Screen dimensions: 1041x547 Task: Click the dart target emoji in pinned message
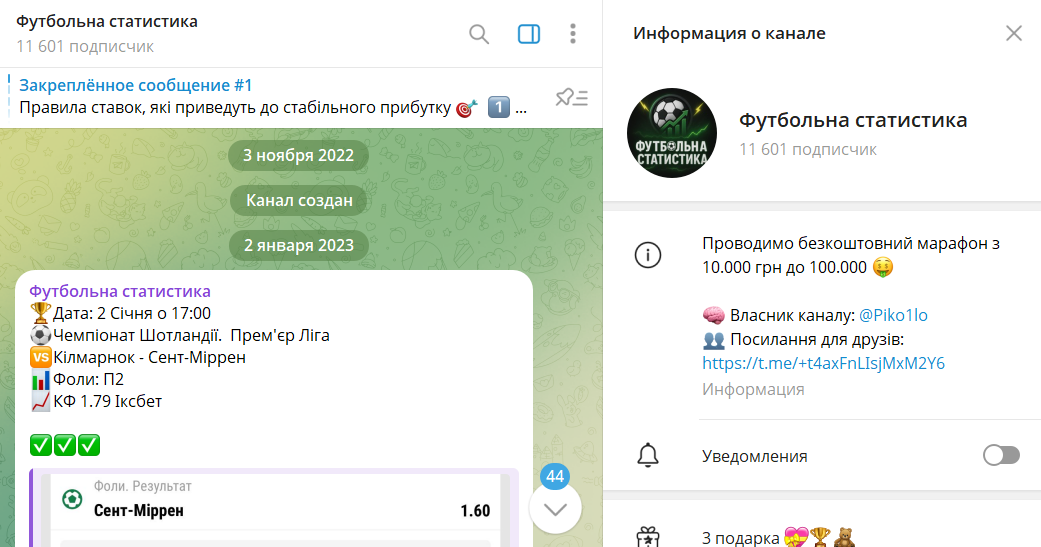tap(467, 108)
